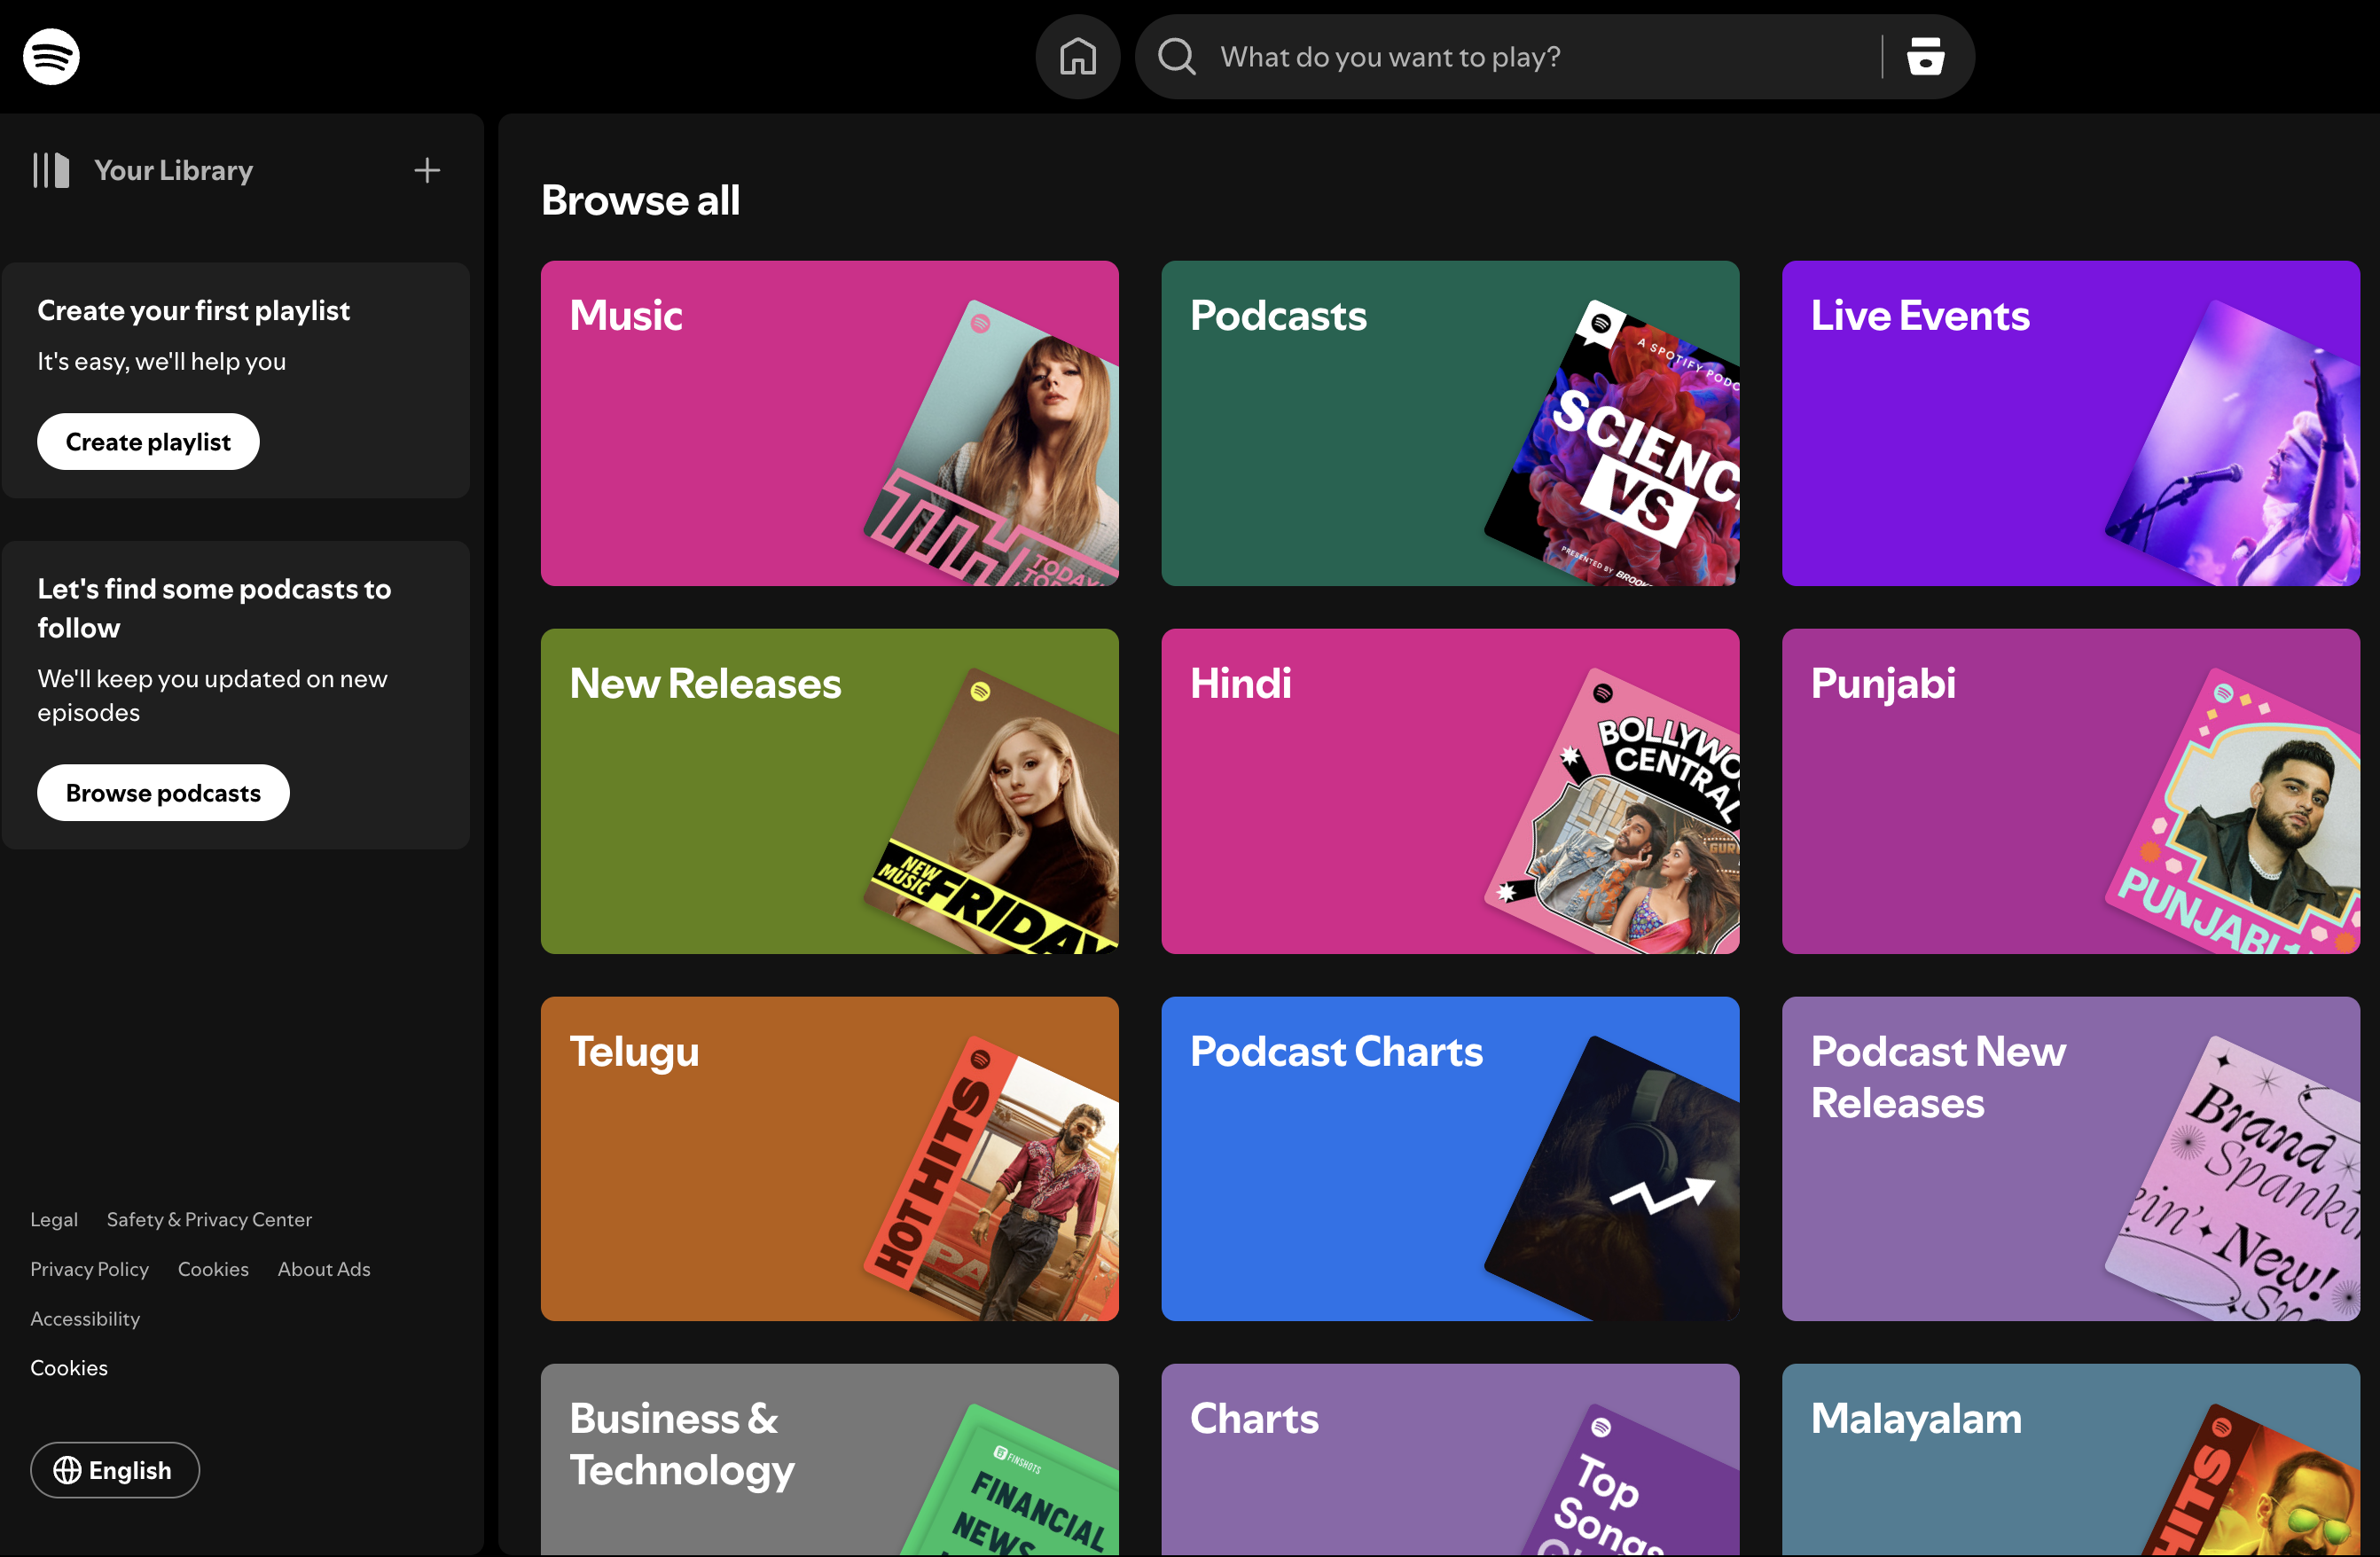Screen dimensions: 2380x1557
Task: Open the Home page
Action: pos(1077,56)
